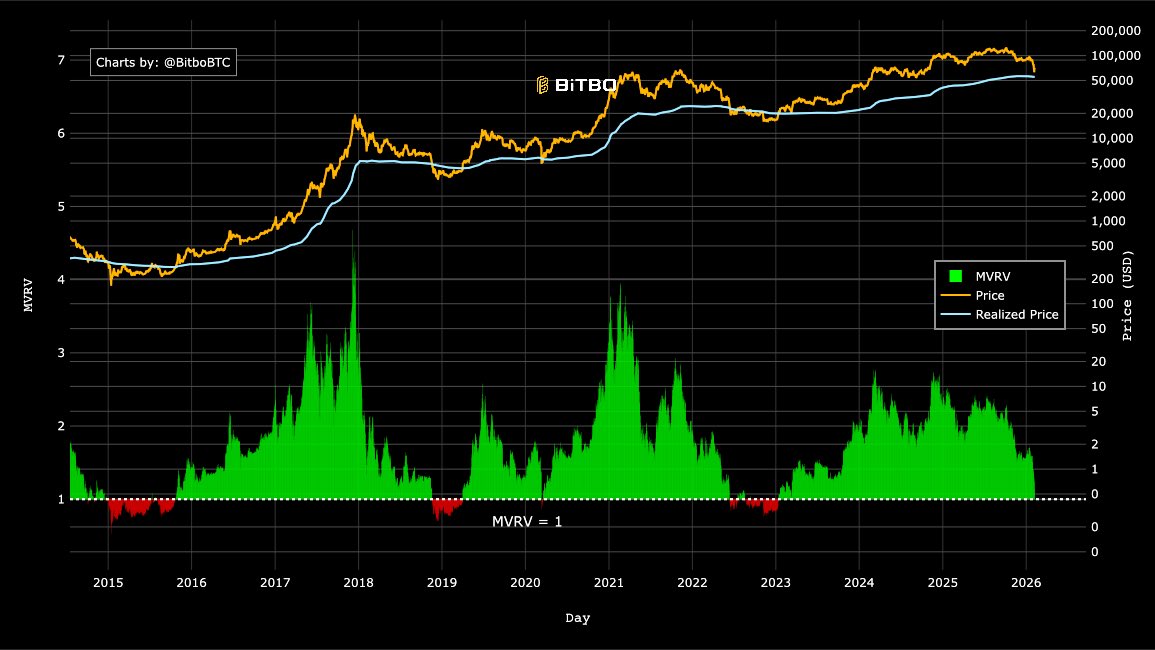Click the 2023 x-axis label
Viewport: 1155px width, 650px height.
point(776,583)
